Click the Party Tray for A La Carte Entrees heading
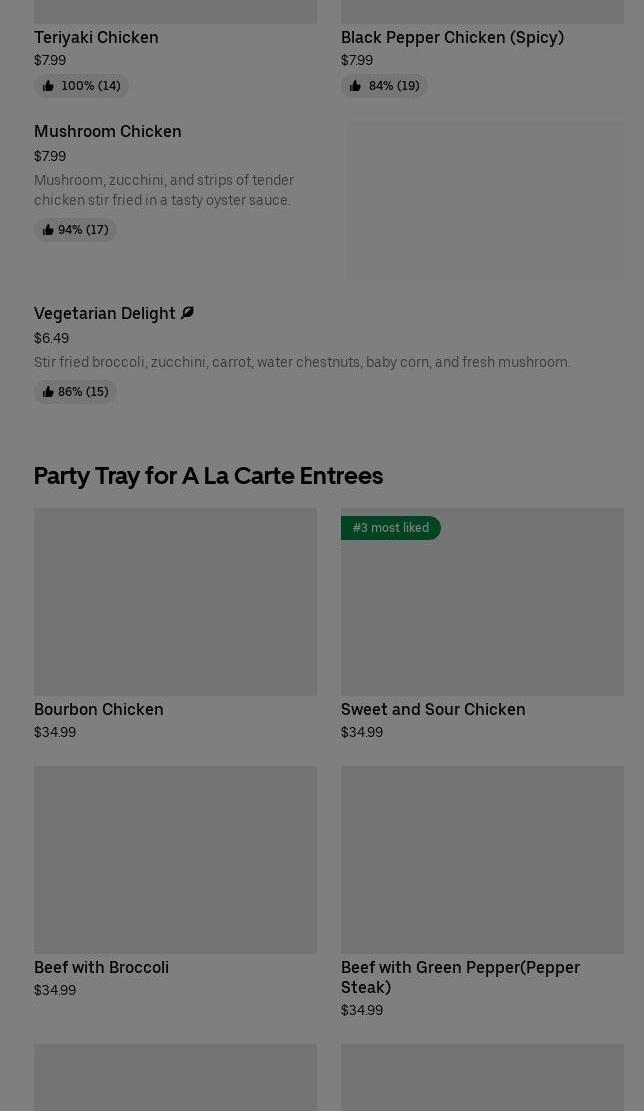Viewport: 644px width, 1111px height. pos(208,476)
